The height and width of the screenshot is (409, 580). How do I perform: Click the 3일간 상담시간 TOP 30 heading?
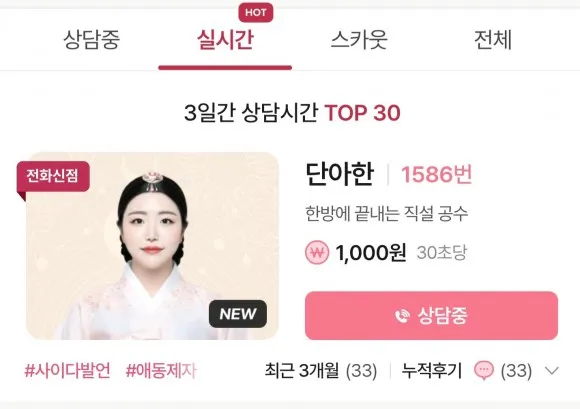[292, 113]
